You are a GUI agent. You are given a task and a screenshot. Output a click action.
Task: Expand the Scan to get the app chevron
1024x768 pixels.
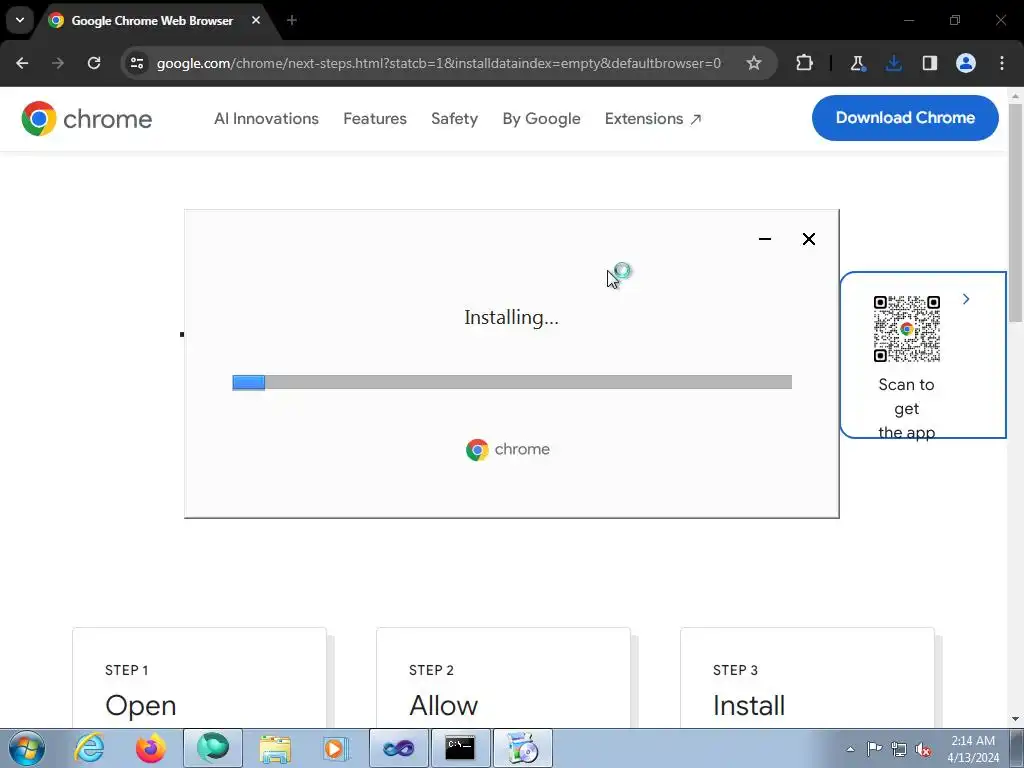(x=966, y=299)
